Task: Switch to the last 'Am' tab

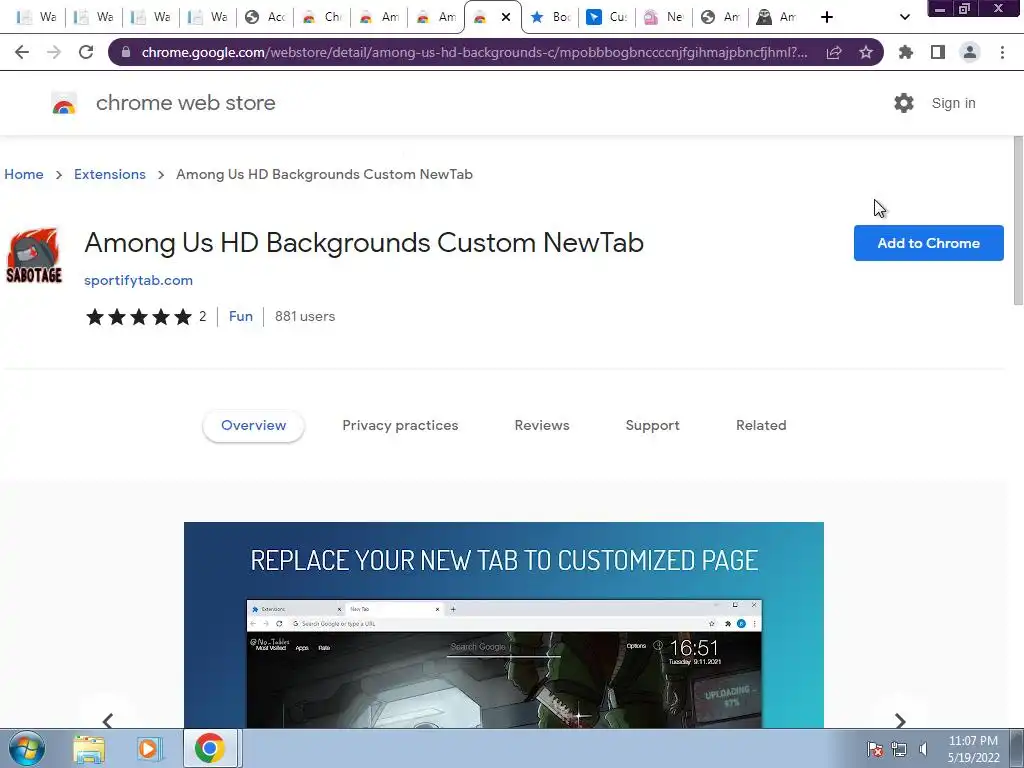Action: click(776, 17)
